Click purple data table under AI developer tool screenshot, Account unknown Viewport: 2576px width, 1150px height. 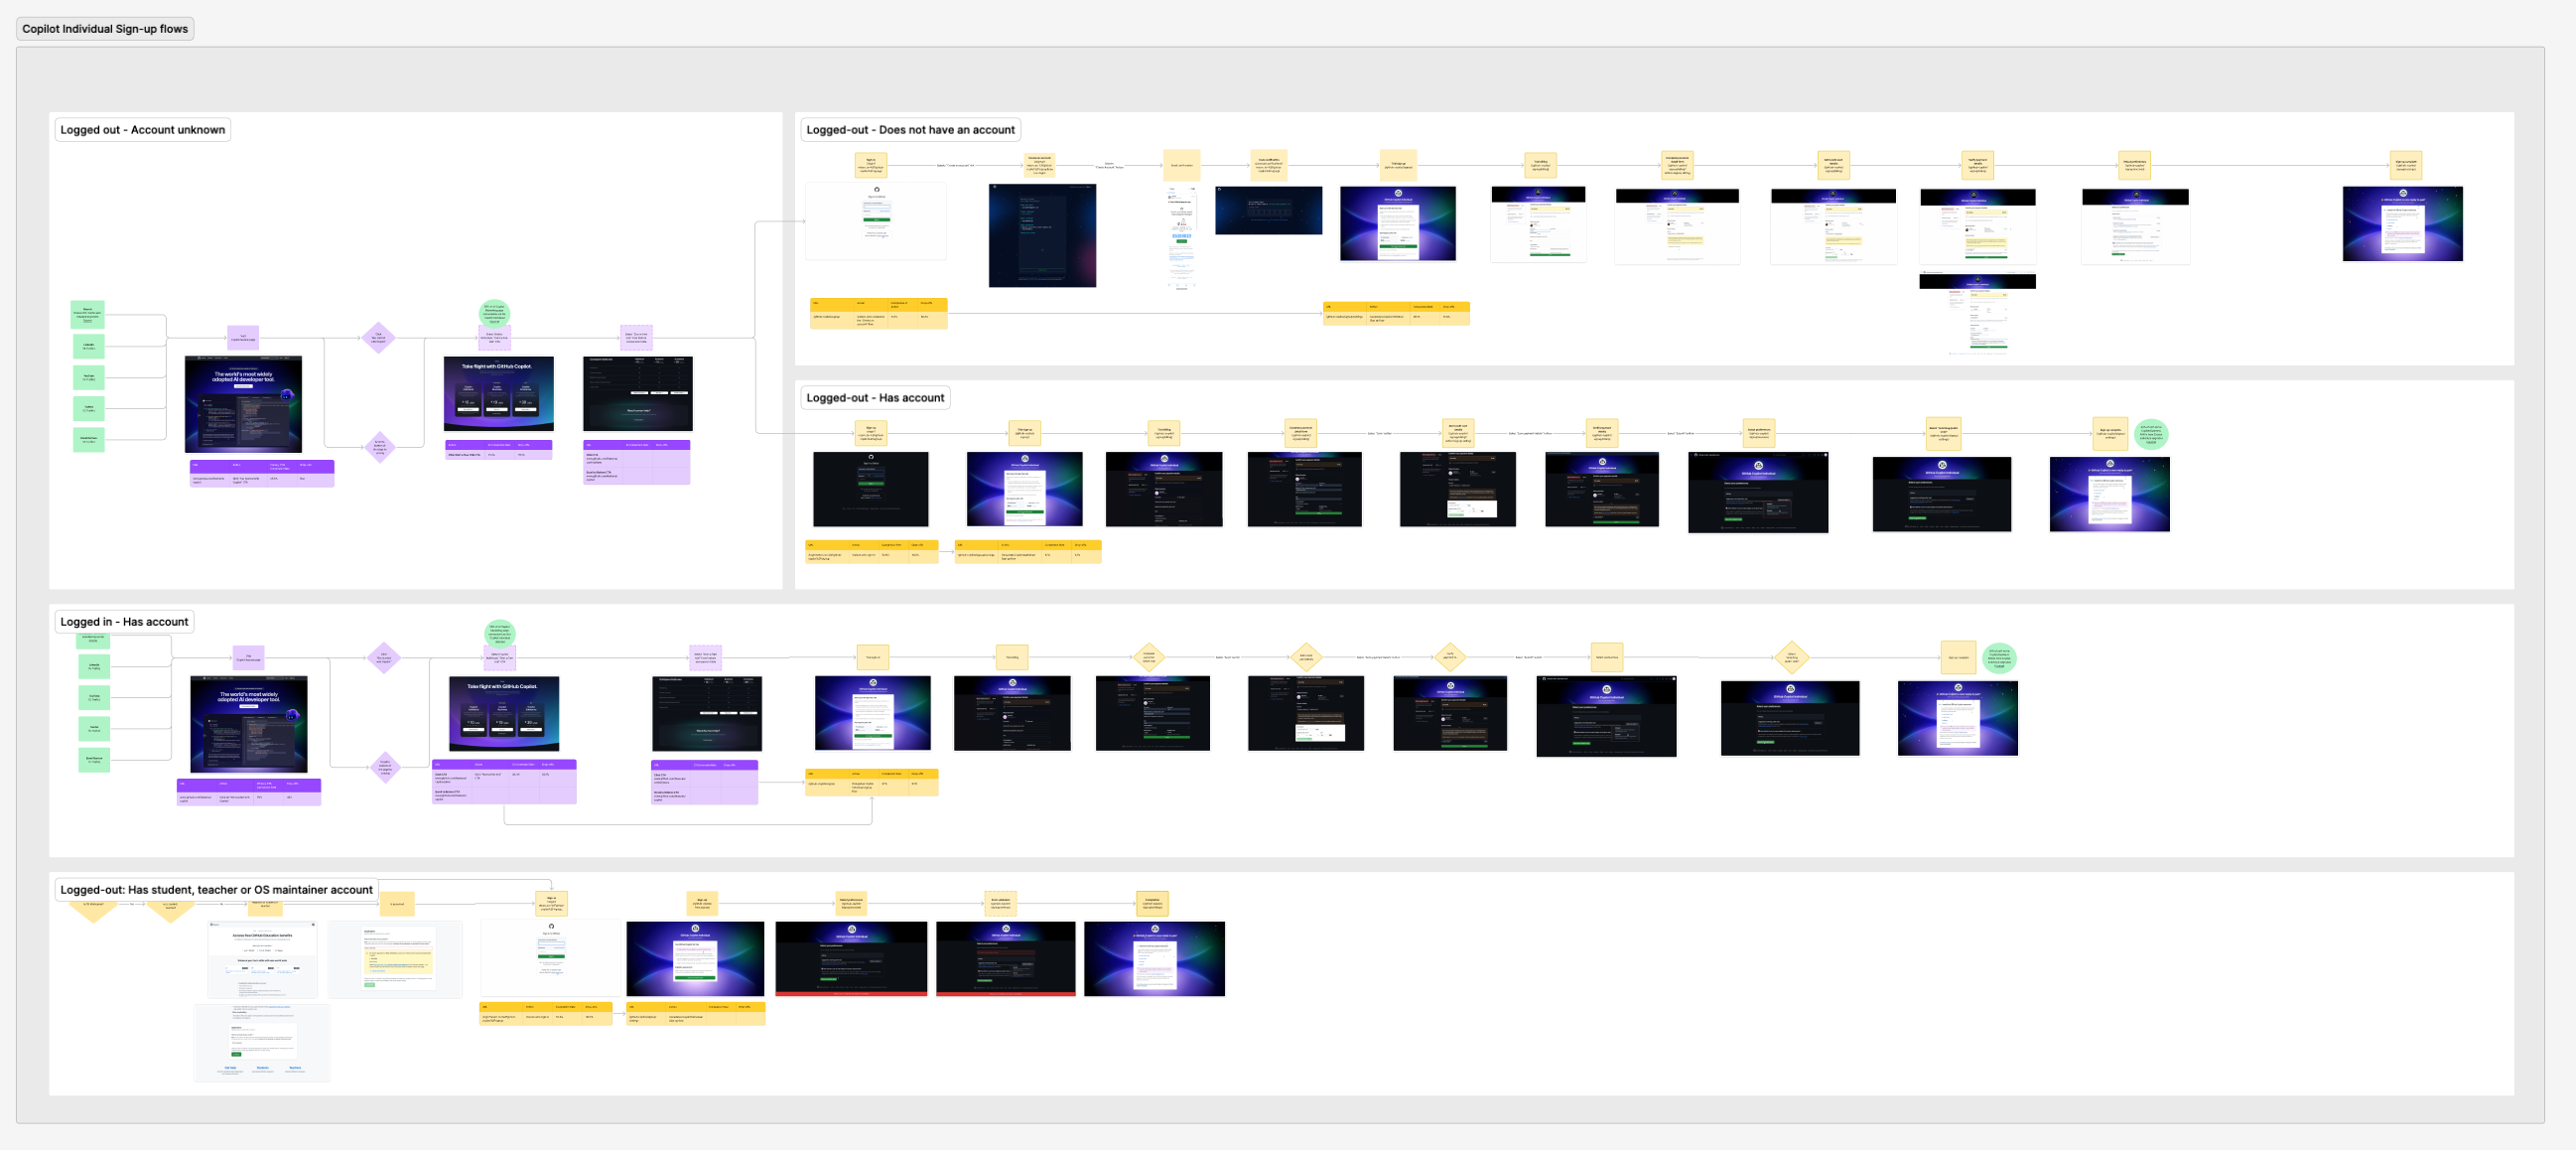[x=261, y=473]
